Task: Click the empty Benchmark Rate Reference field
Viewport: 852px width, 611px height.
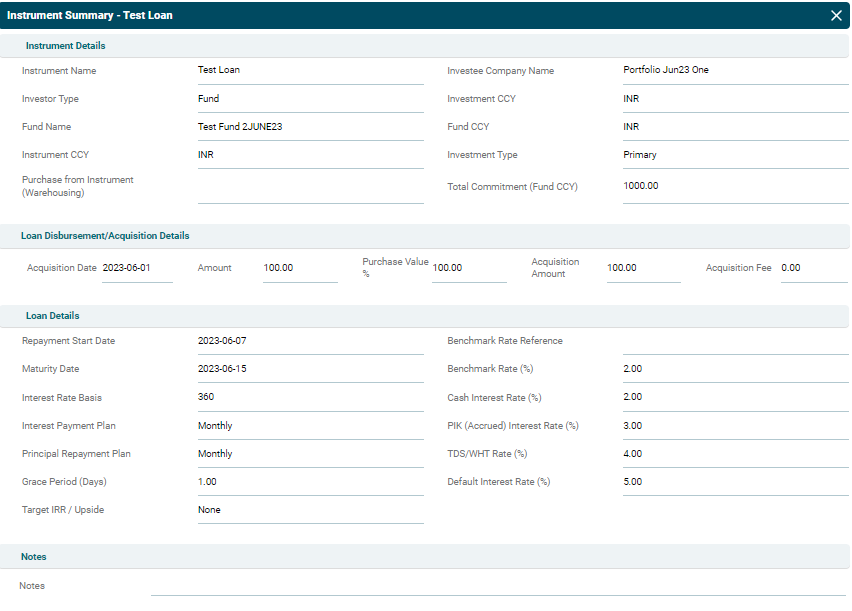Action: coord(735,342)
